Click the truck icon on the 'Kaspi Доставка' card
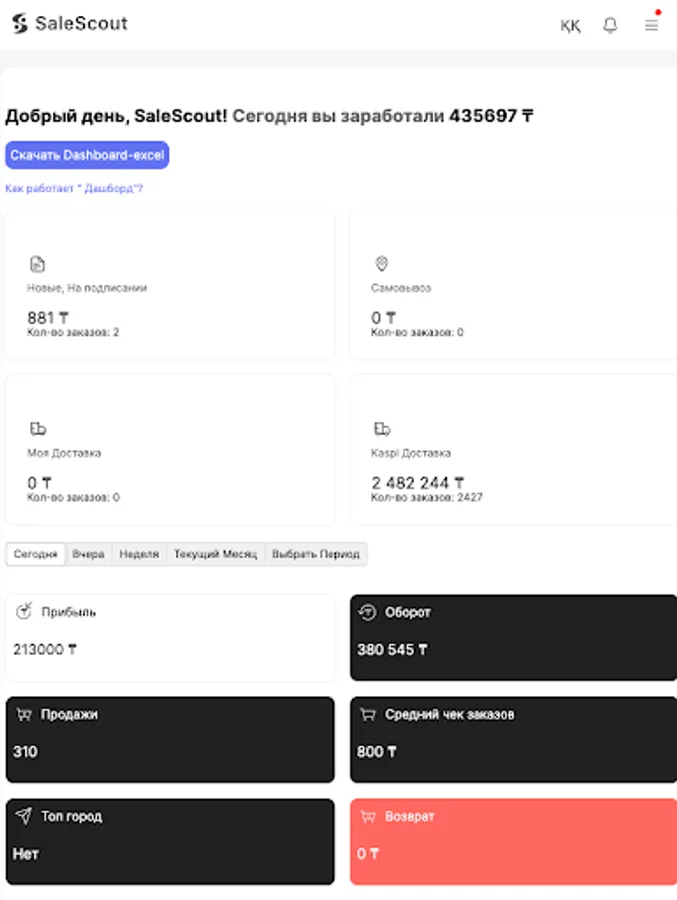This screenshot has height=900, width=677. coord(379,428)
